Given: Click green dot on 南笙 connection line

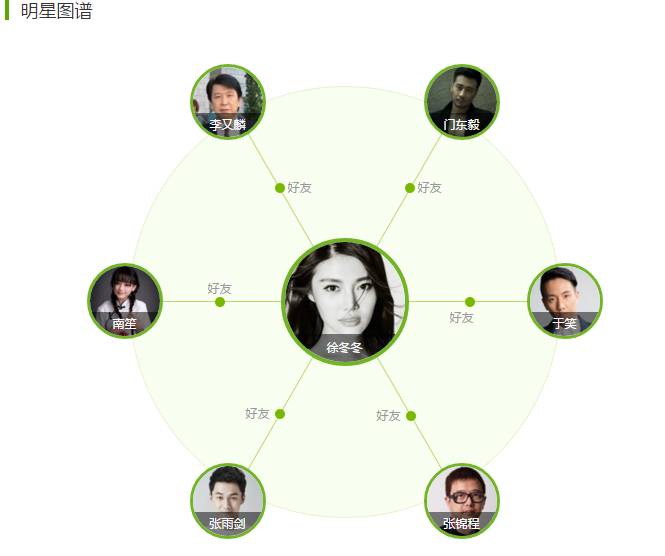Looking at the screenshot, I should (x=220, y=302).
